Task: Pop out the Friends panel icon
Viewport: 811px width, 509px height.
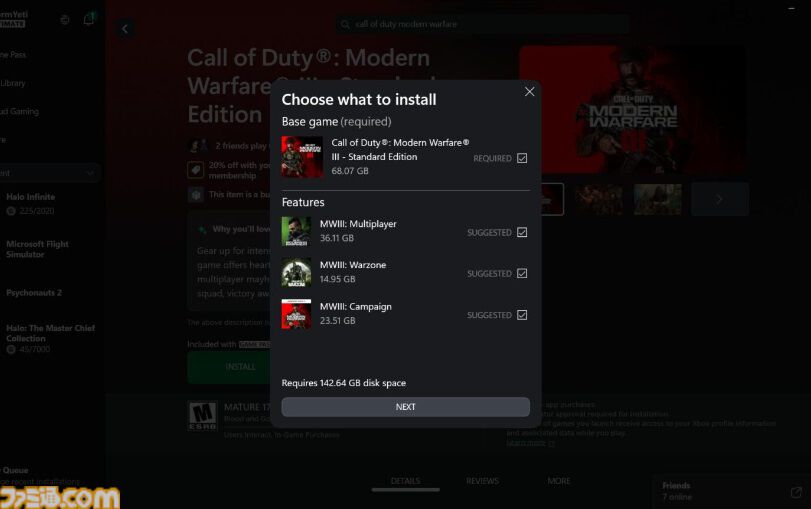Action: pyautogui.click(x=796, y=492)
